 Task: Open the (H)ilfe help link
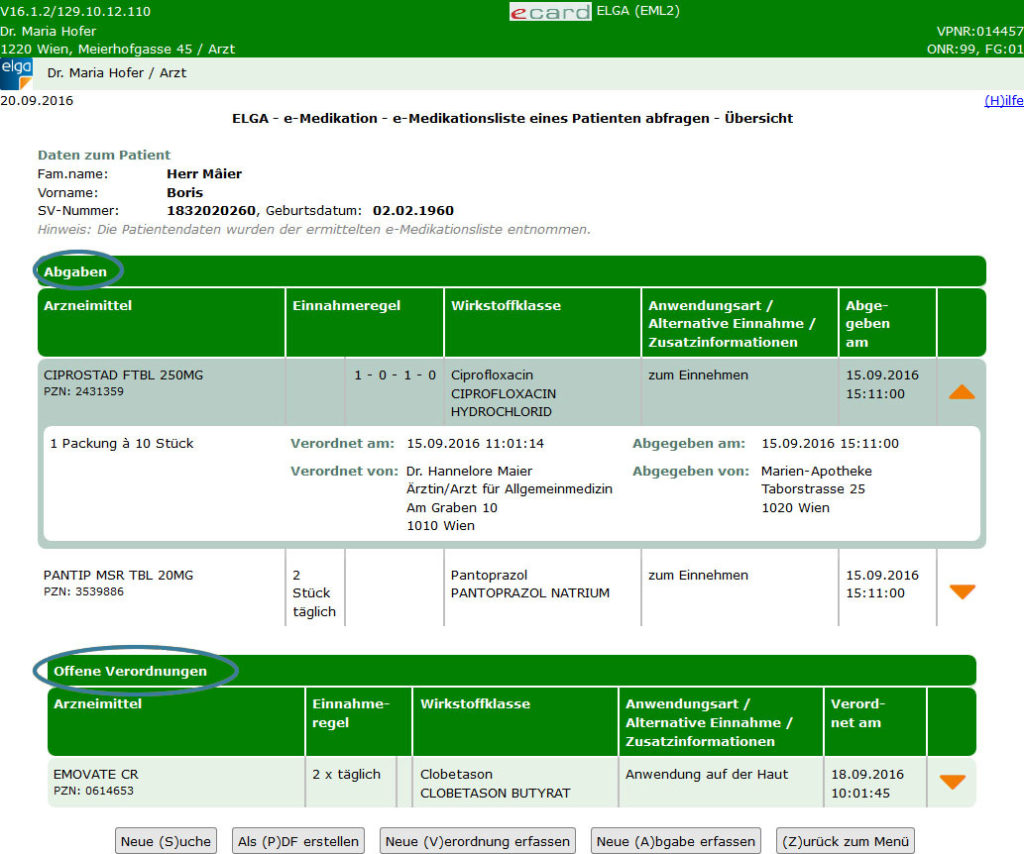click(x=1003, y=101)
